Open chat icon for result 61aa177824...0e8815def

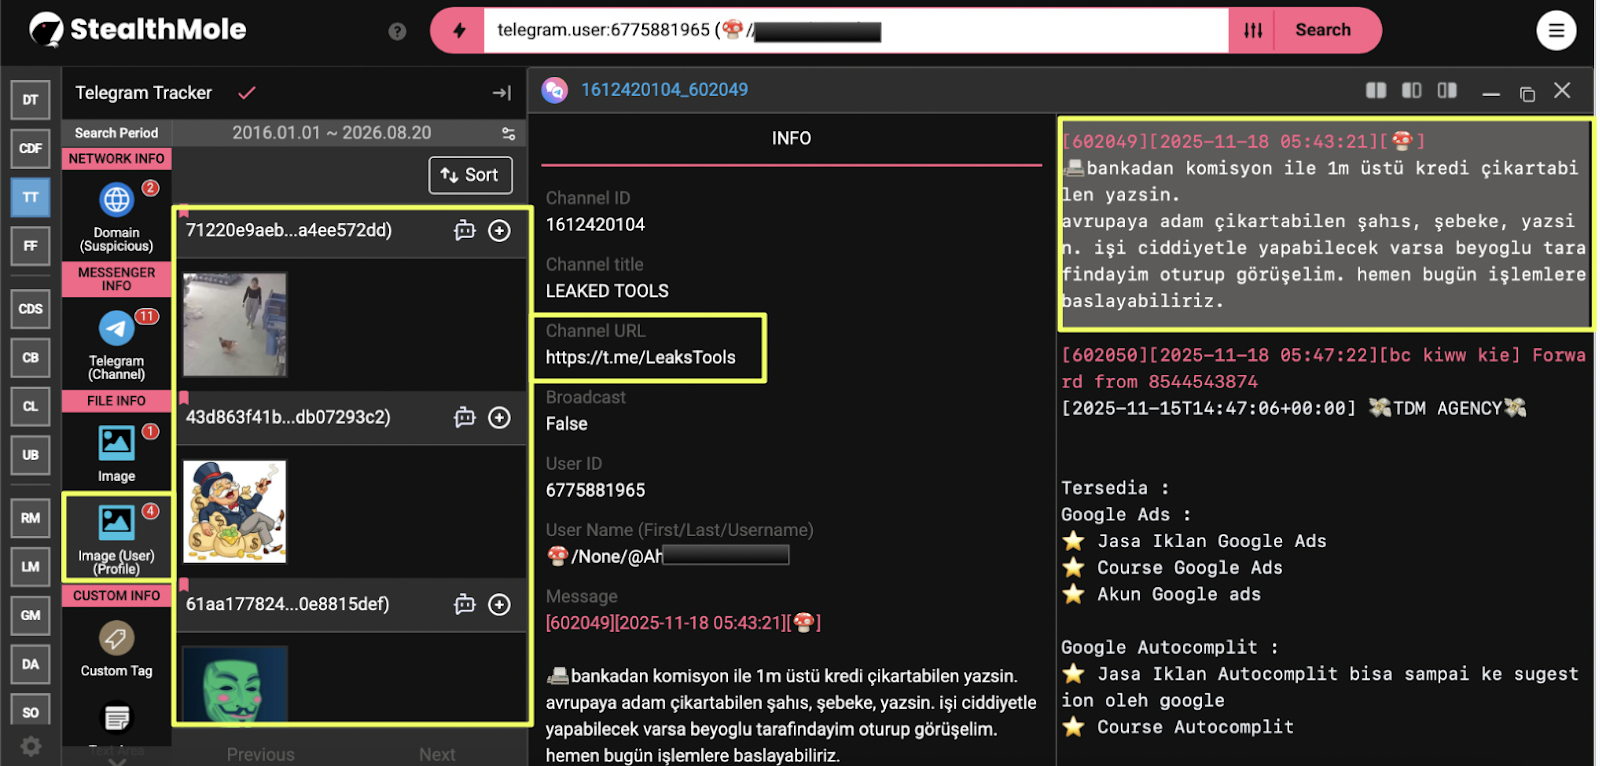[x=464, y=605]
